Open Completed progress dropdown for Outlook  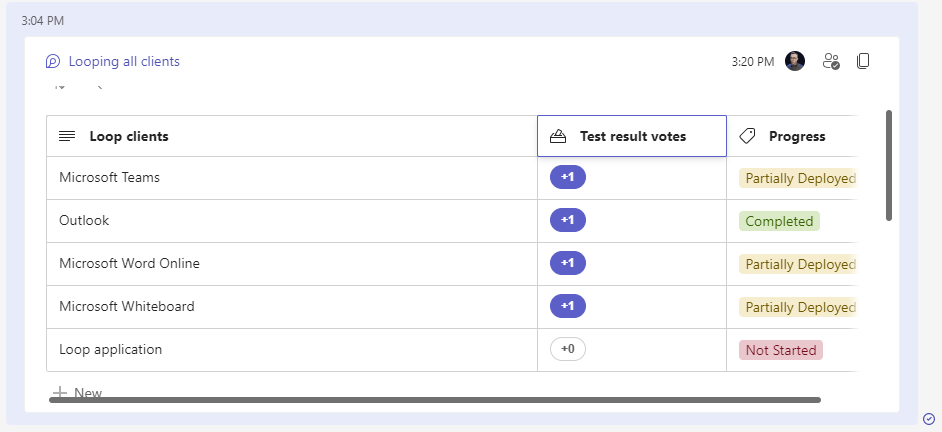779,221
